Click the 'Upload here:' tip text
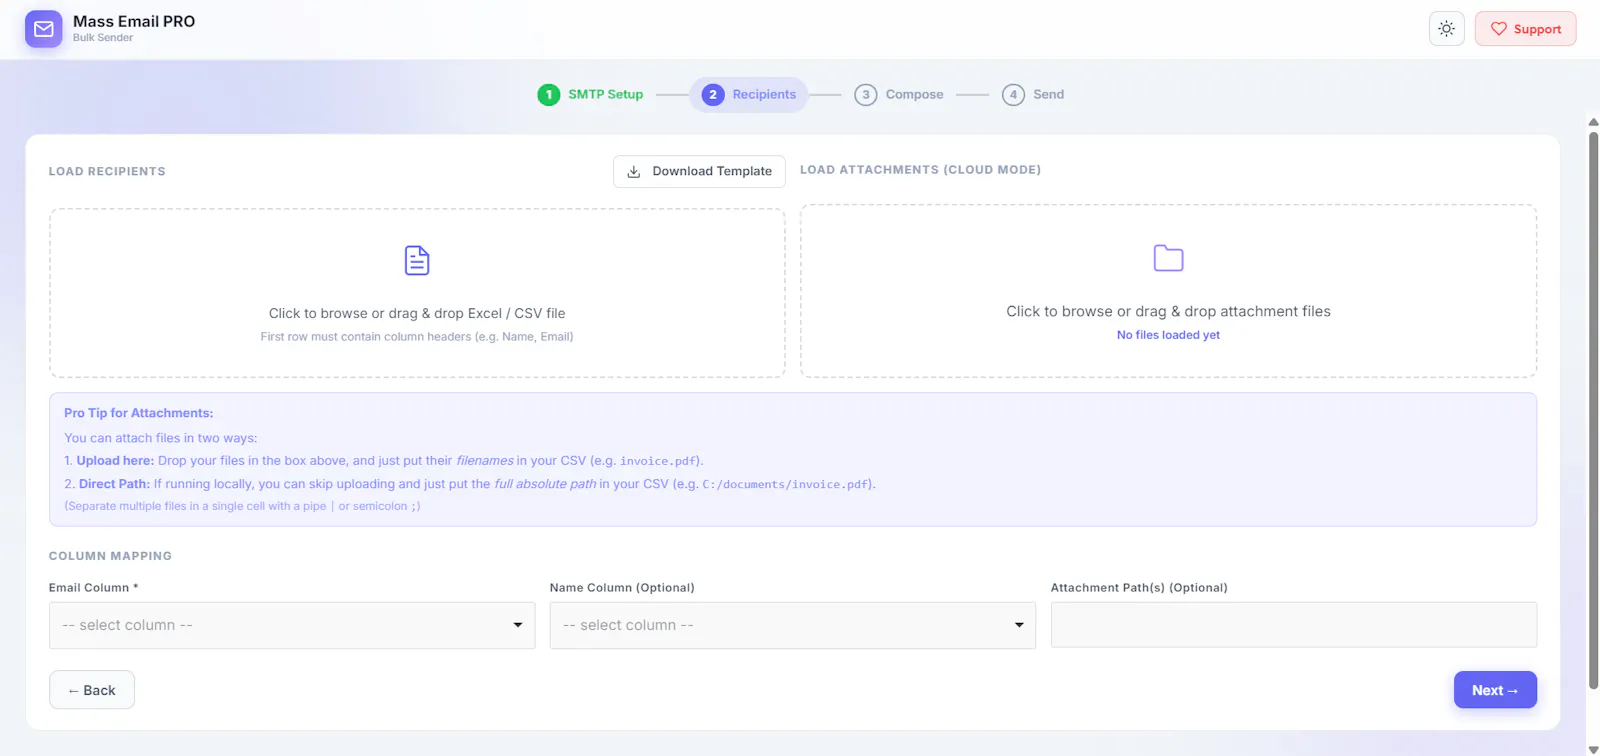 pos(115,461)
